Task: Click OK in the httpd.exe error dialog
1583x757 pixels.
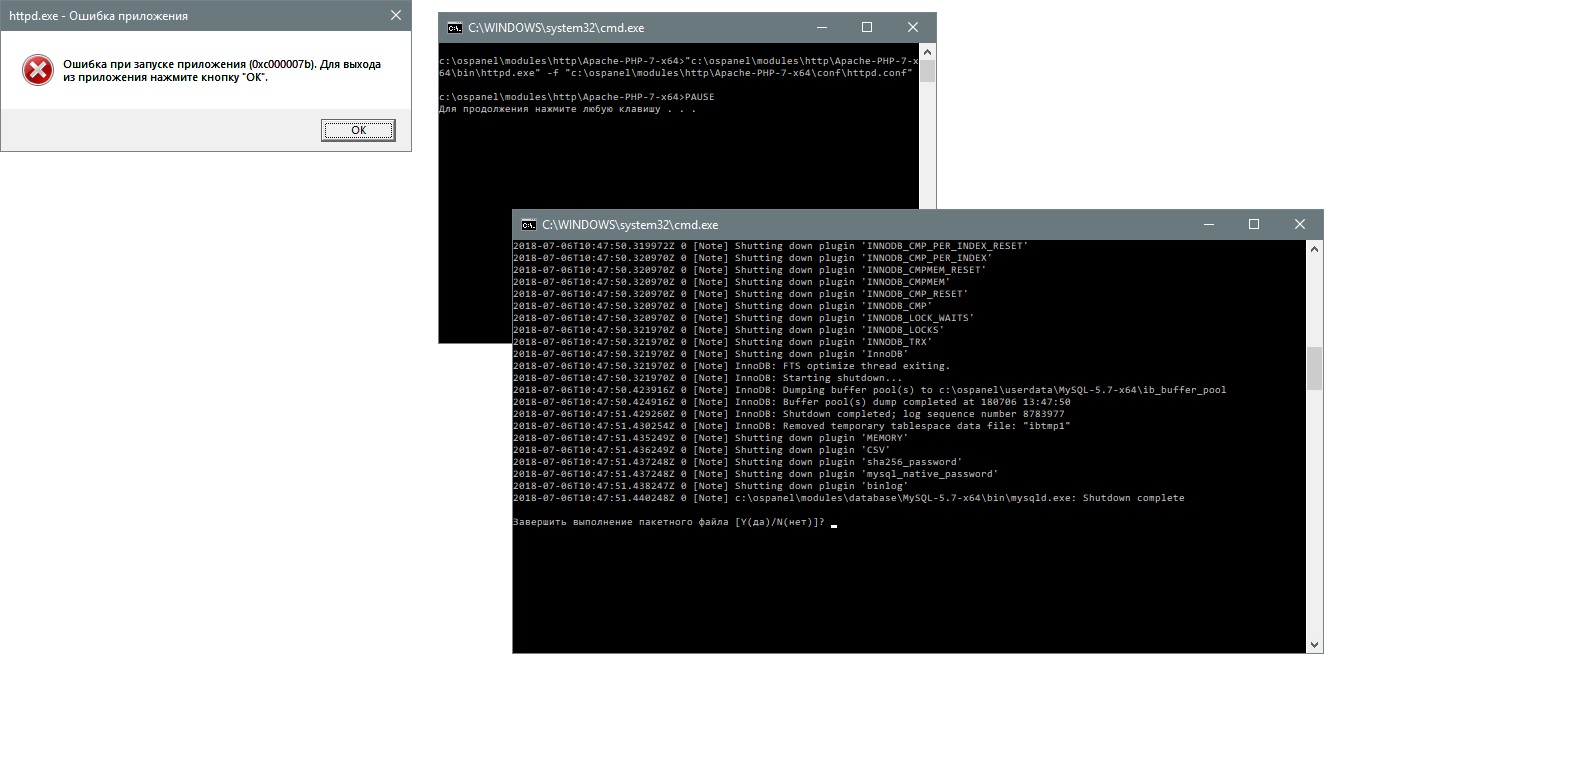Action: (x=358, y=130)
